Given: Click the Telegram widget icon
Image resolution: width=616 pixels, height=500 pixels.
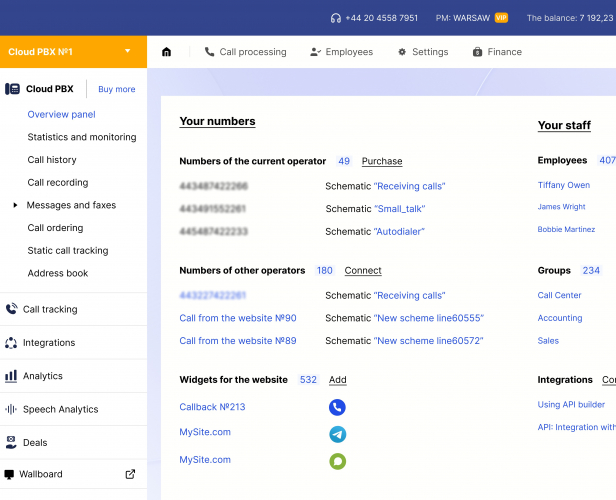Looking at the screenshot, I should coord(337,434).
